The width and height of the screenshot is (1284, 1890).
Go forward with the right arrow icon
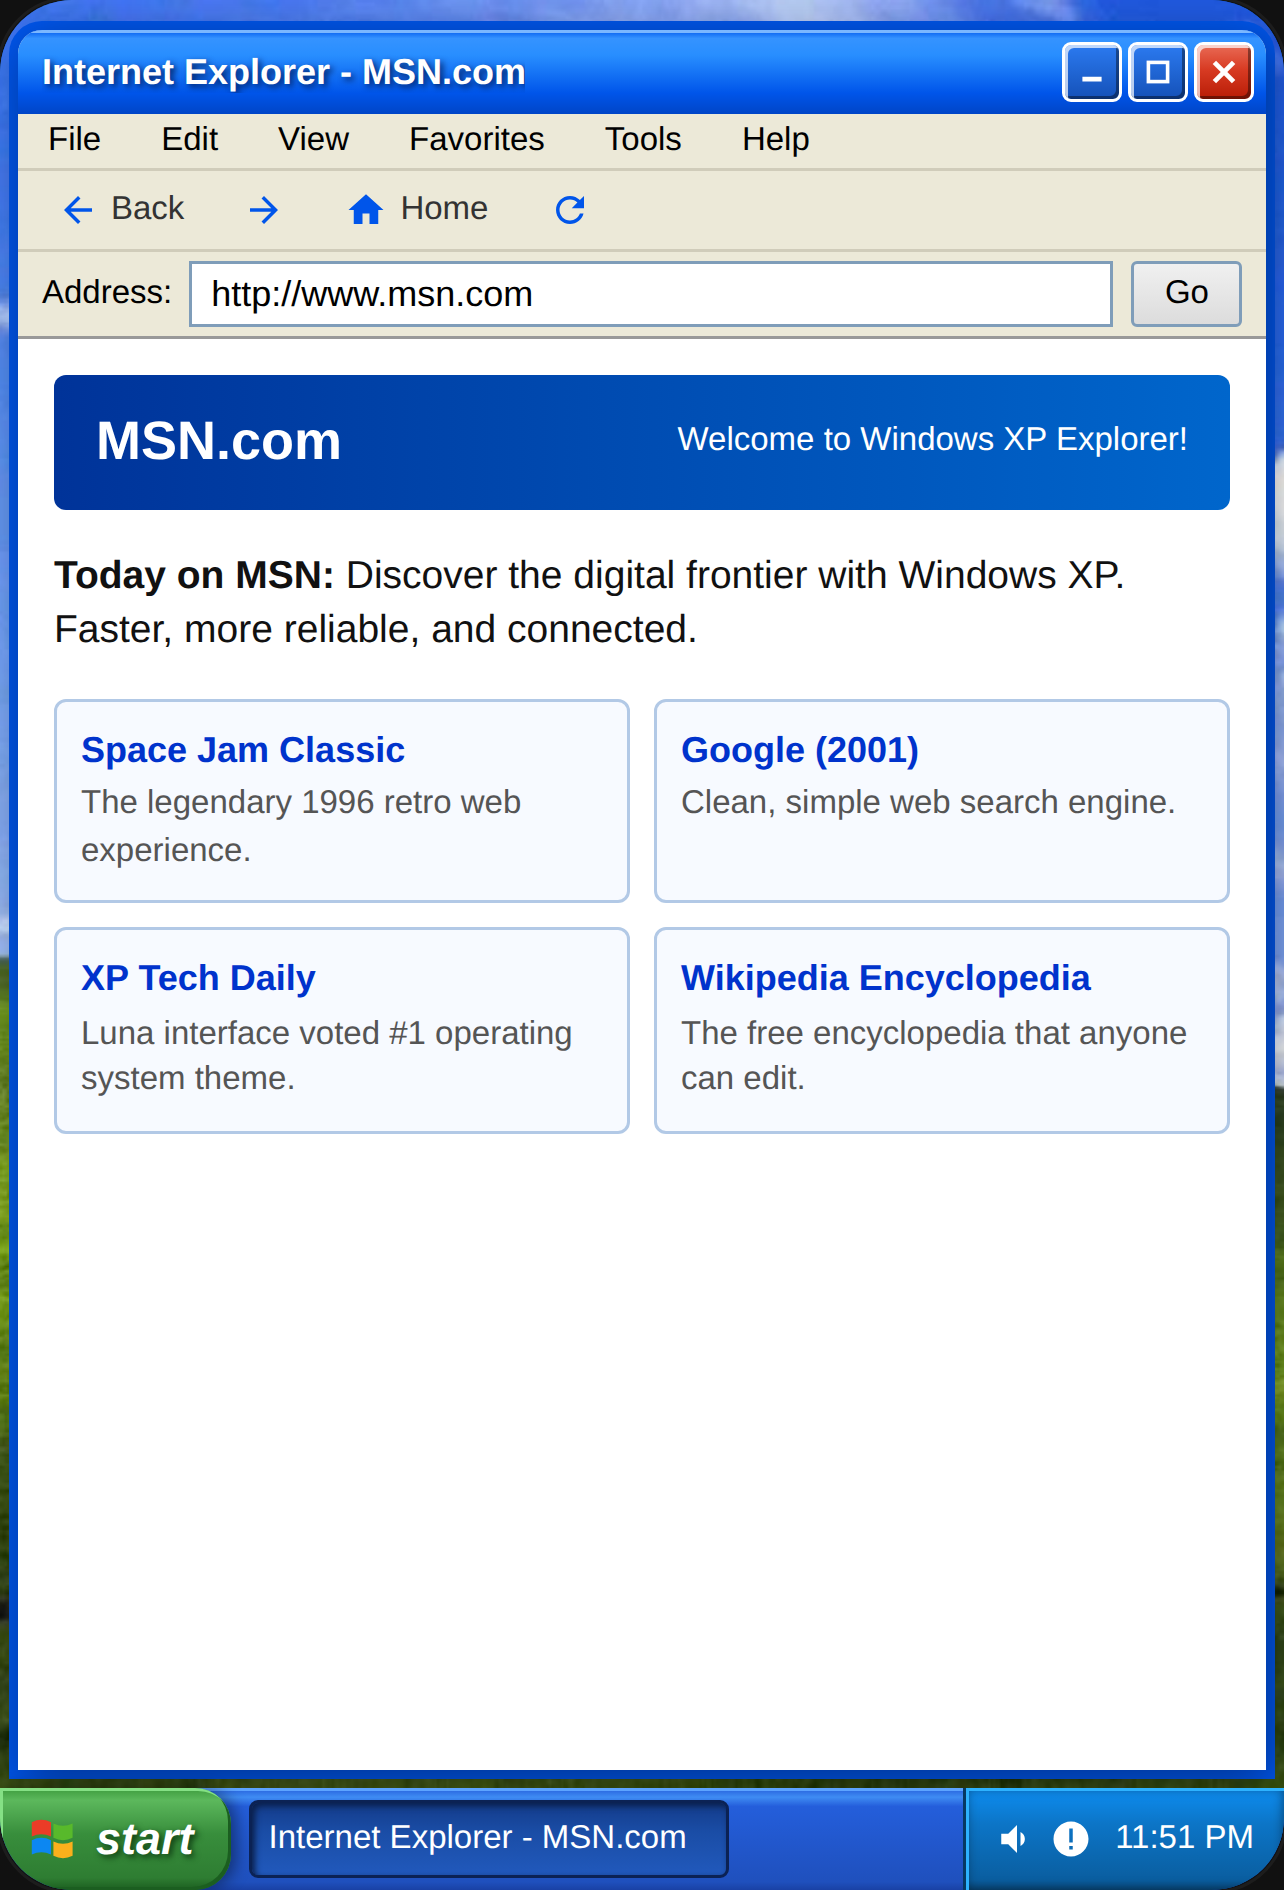(x=264, y=210)
